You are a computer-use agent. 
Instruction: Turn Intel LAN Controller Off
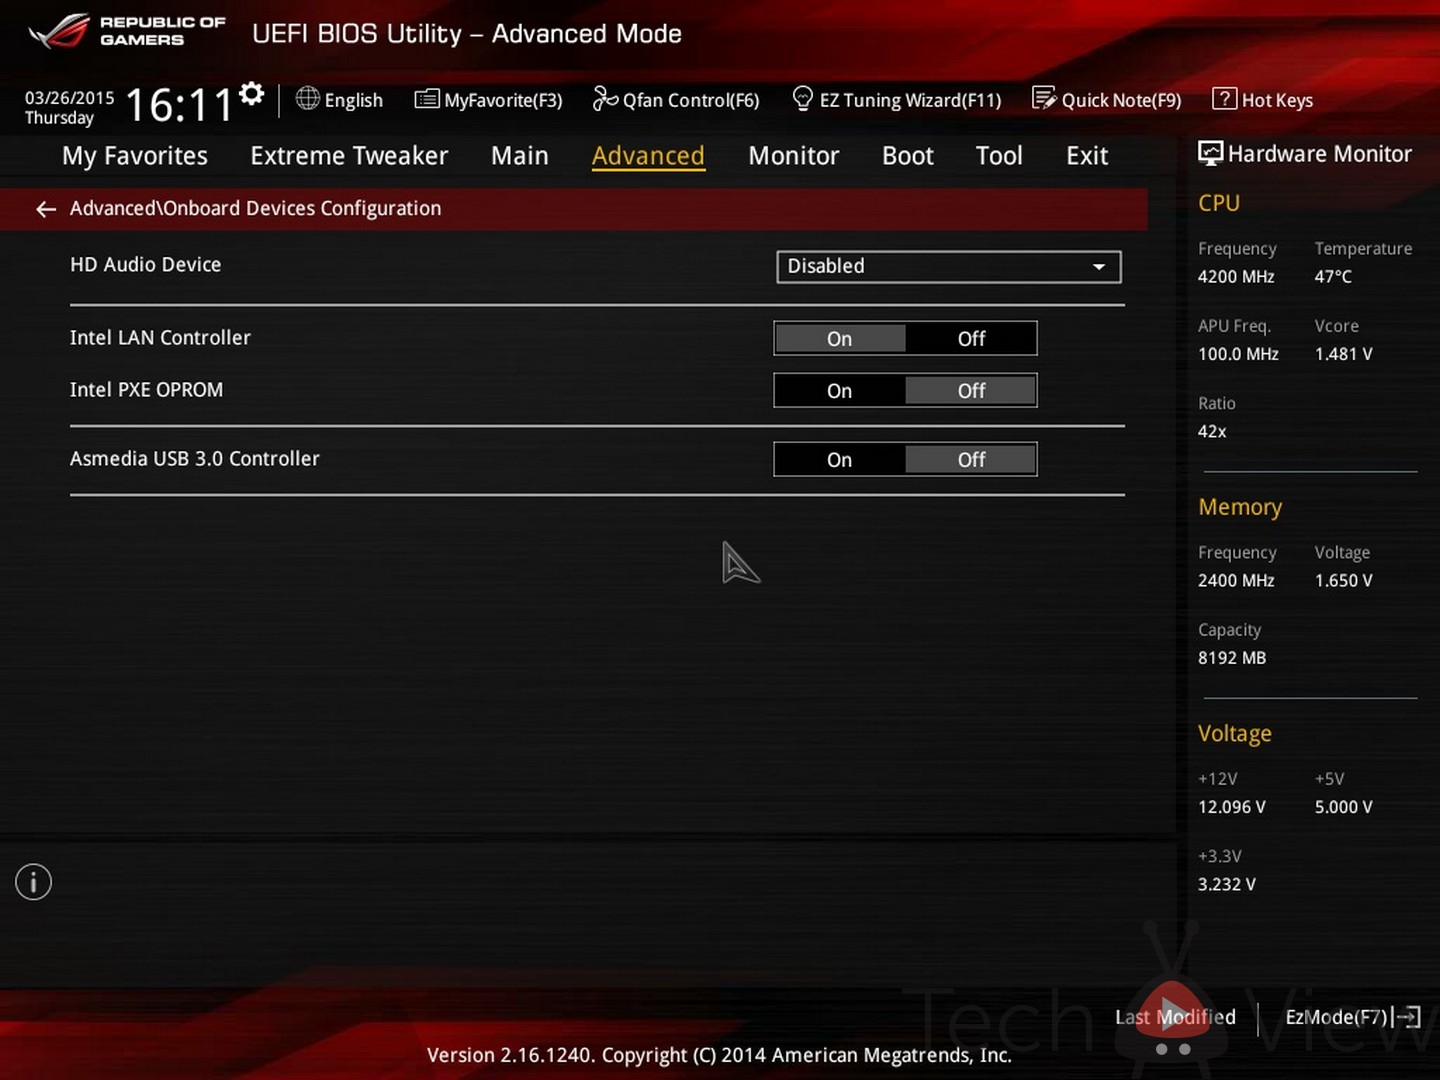971,339
